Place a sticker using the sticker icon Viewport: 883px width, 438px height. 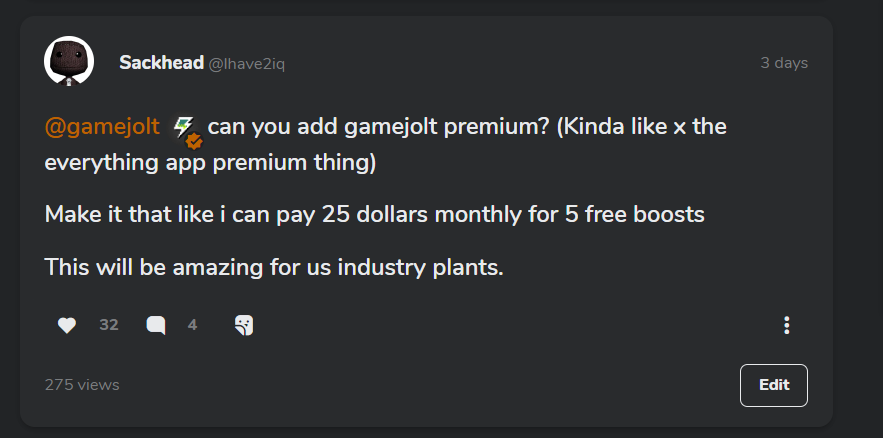(x=243, y=325)
